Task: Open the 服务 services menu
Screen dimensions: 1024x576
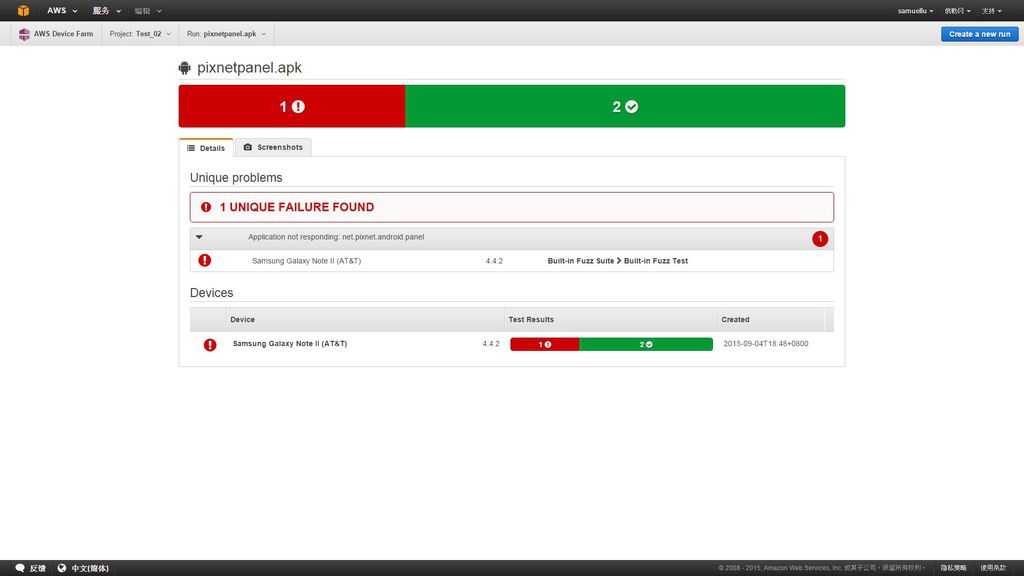Action: click(106, 10)
